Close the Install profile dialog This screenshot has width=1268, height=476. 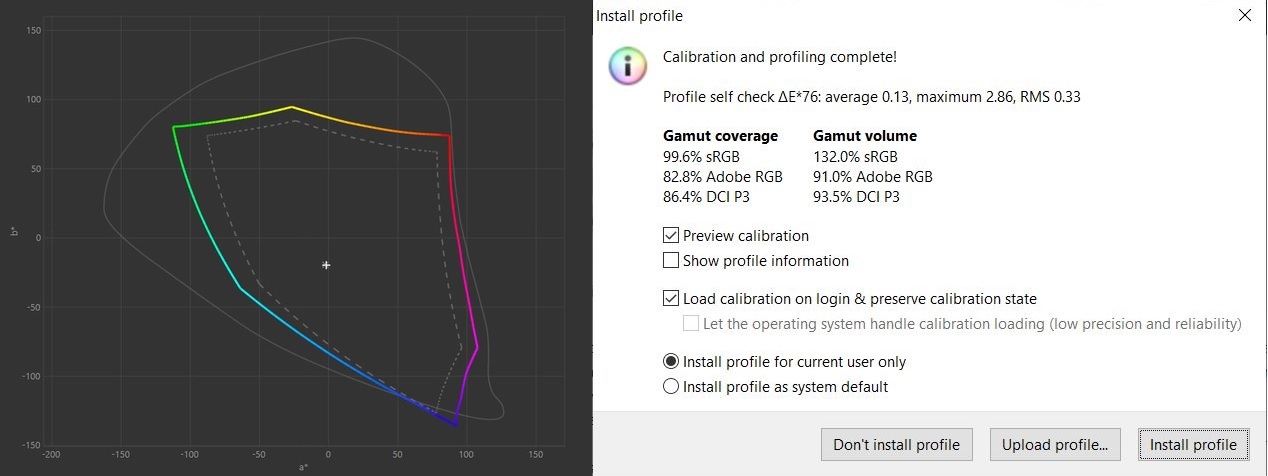click(1244, 15)
